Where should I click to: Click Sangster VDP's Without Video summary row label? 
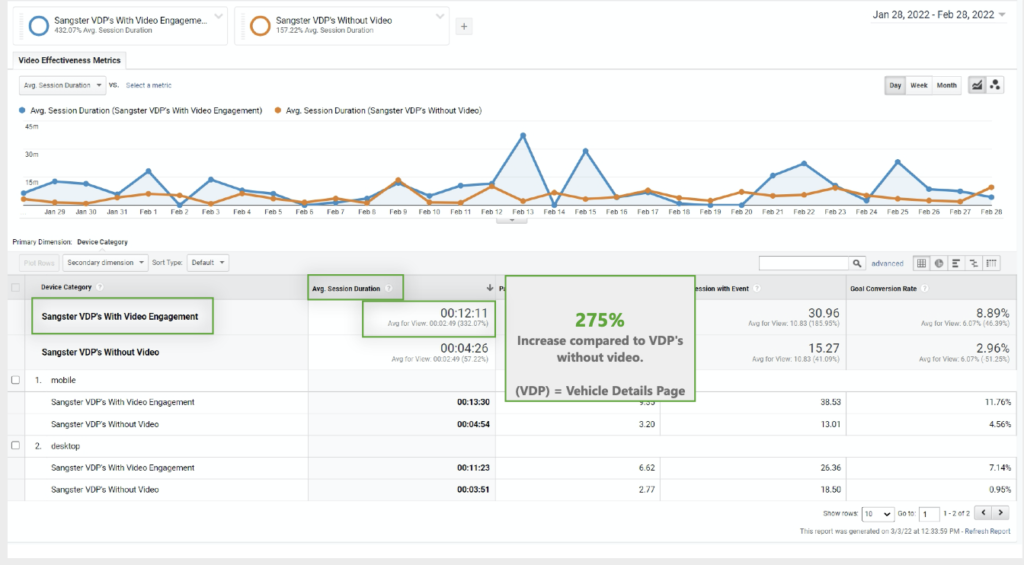point(101,352)
